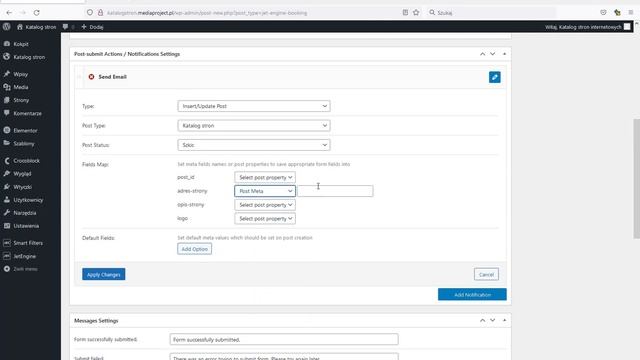Move Messages Settings panel down
The width and height of the screenshot is (640, 360).
[x=493, y=320]
